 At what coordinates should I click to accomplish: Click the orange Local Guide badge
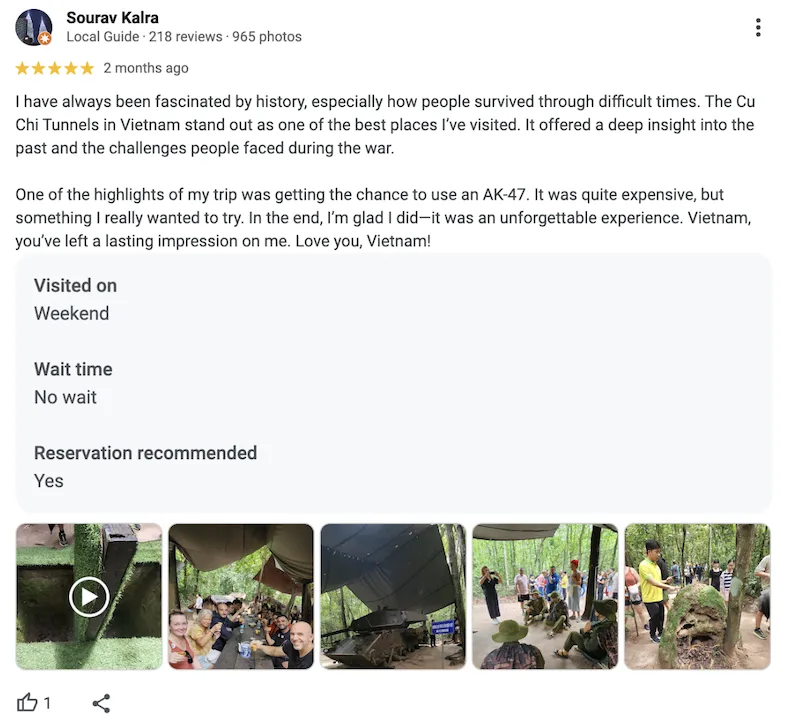[45, 39]
